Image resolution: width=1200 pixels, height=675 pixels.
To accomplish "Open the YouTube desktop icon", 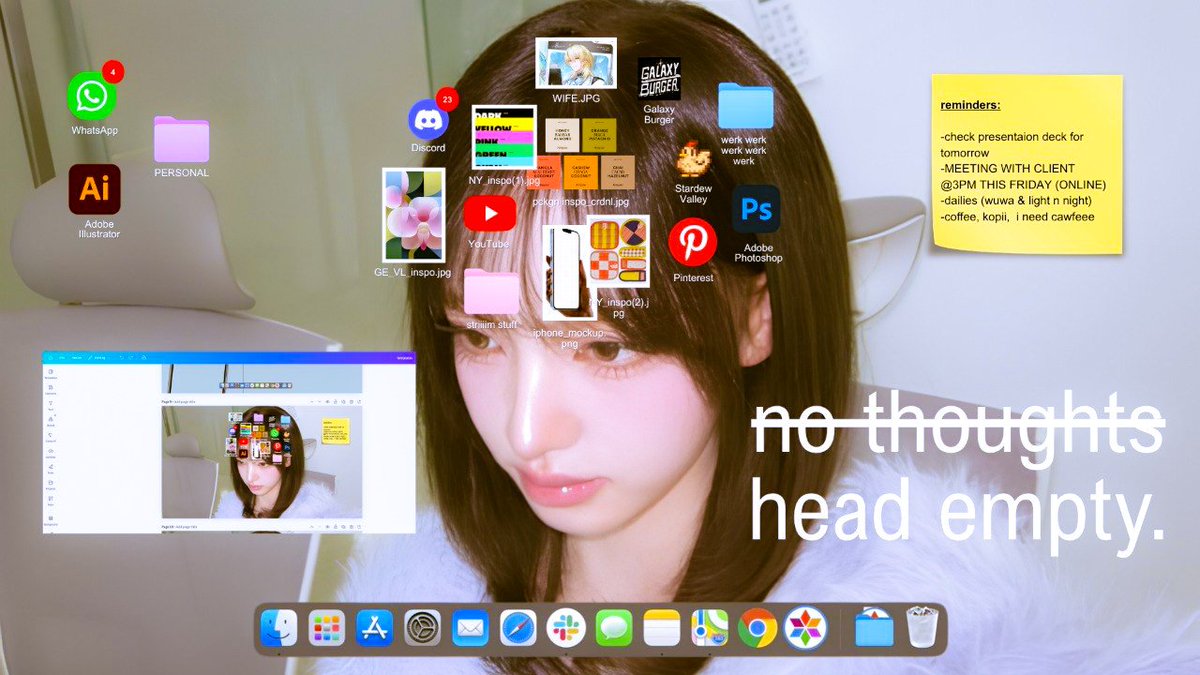I will pyautogui.click(x=490, y=213).
